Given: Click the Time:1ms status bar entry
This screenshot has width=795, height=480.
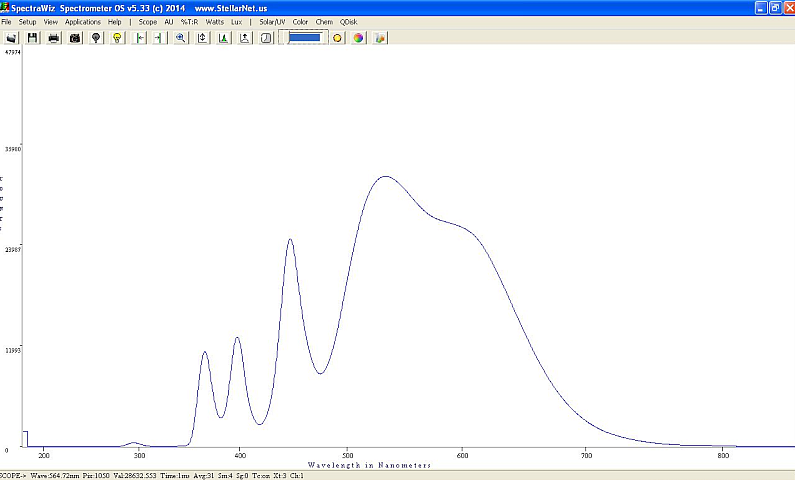Looking at the screenshot, I should (175, 476).
